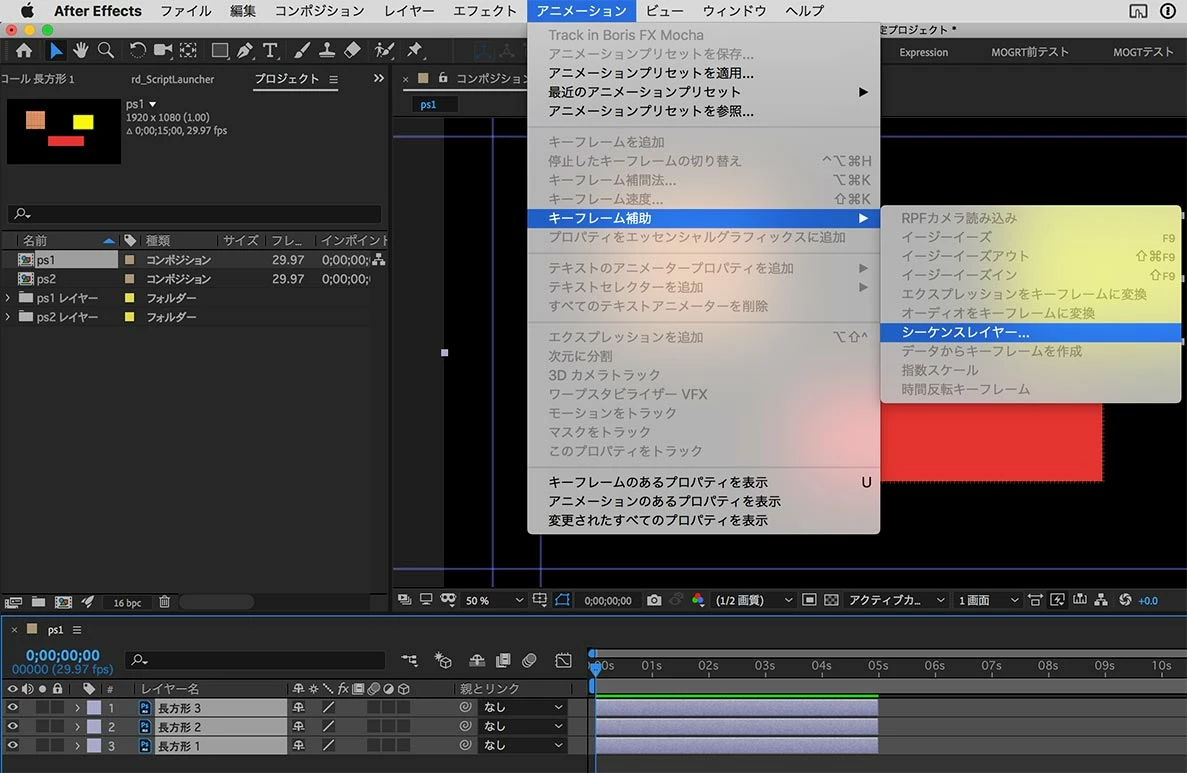Switch to the rd_ScriptLauncher tab
Viewport: 1187px width, 773px height.
tap(173, 79)
